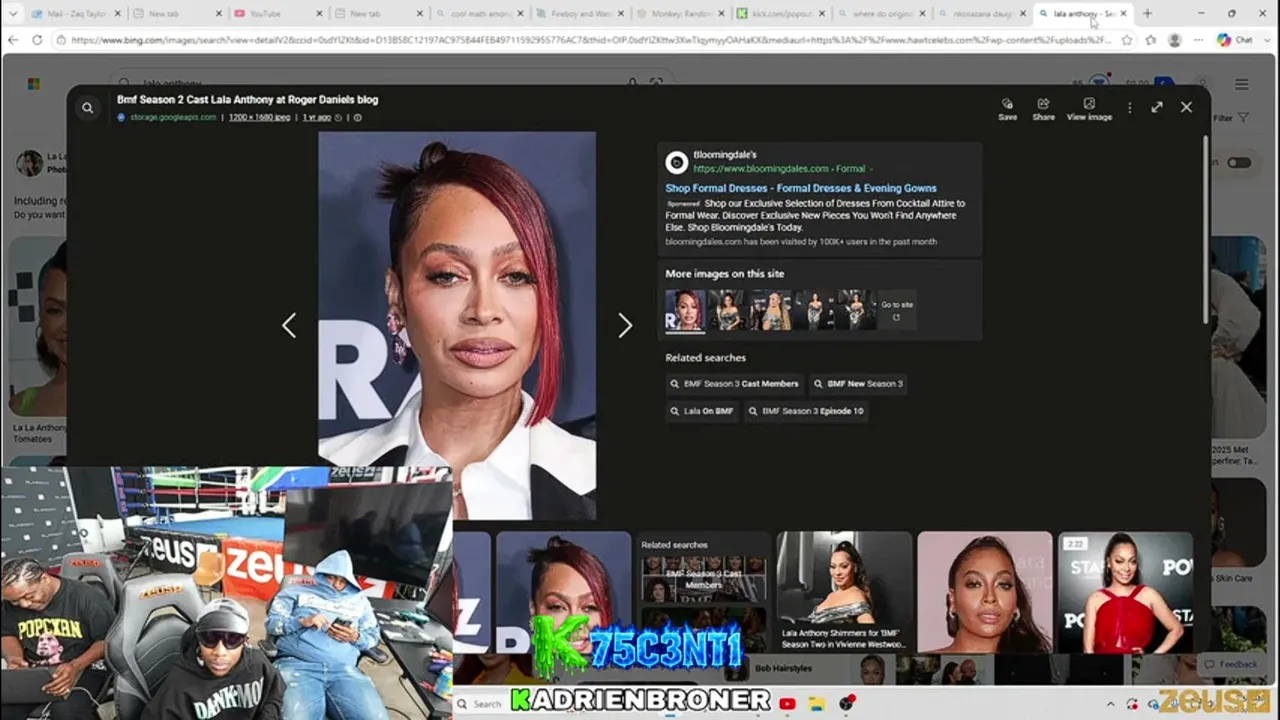1280x720 pixels.
Task: Select second thumbnail under More images on this site
Action: coord(727,310)
